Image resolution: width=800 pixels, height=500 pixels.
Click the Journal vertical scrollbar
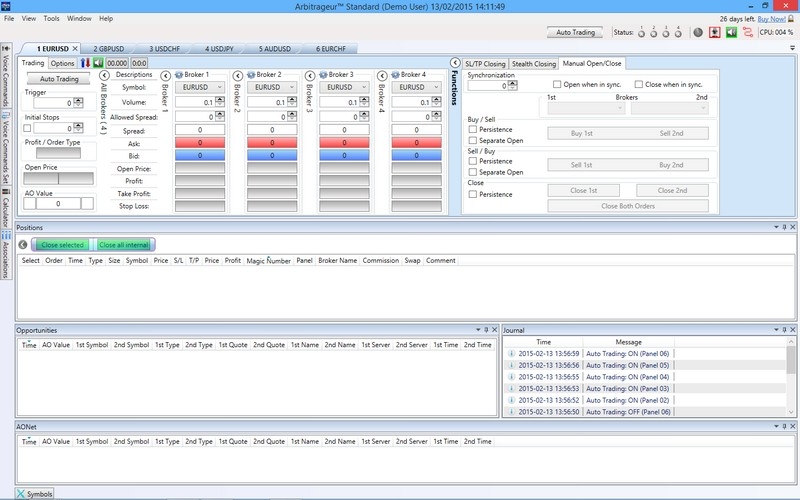pos(791,377)
